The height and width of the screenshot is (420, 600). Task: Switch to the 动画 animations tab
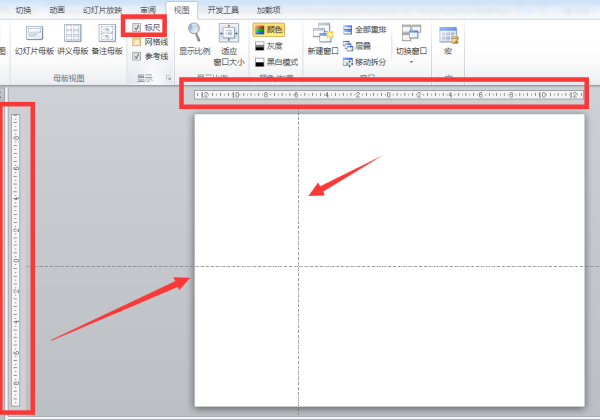click(x=57, y=10)
